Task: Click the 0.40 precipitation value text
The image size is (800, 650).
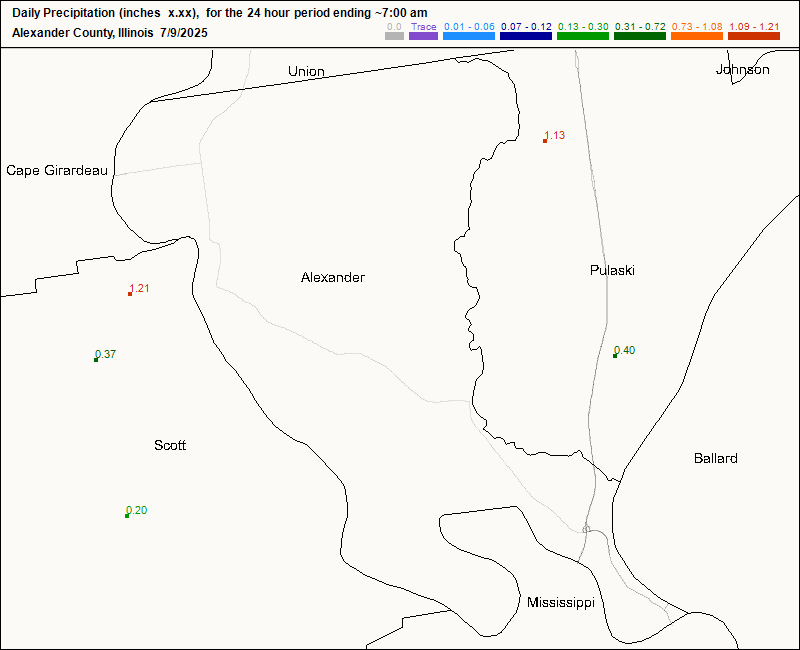Action: coord(624,350)
